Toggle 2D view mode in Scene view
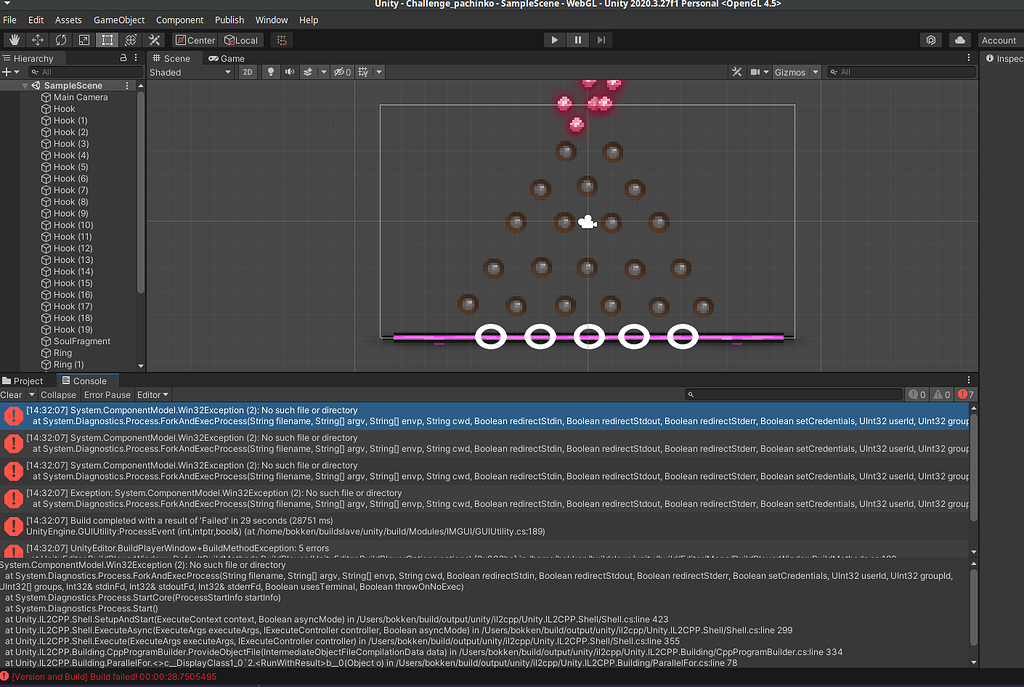 (x=248, y=71)
